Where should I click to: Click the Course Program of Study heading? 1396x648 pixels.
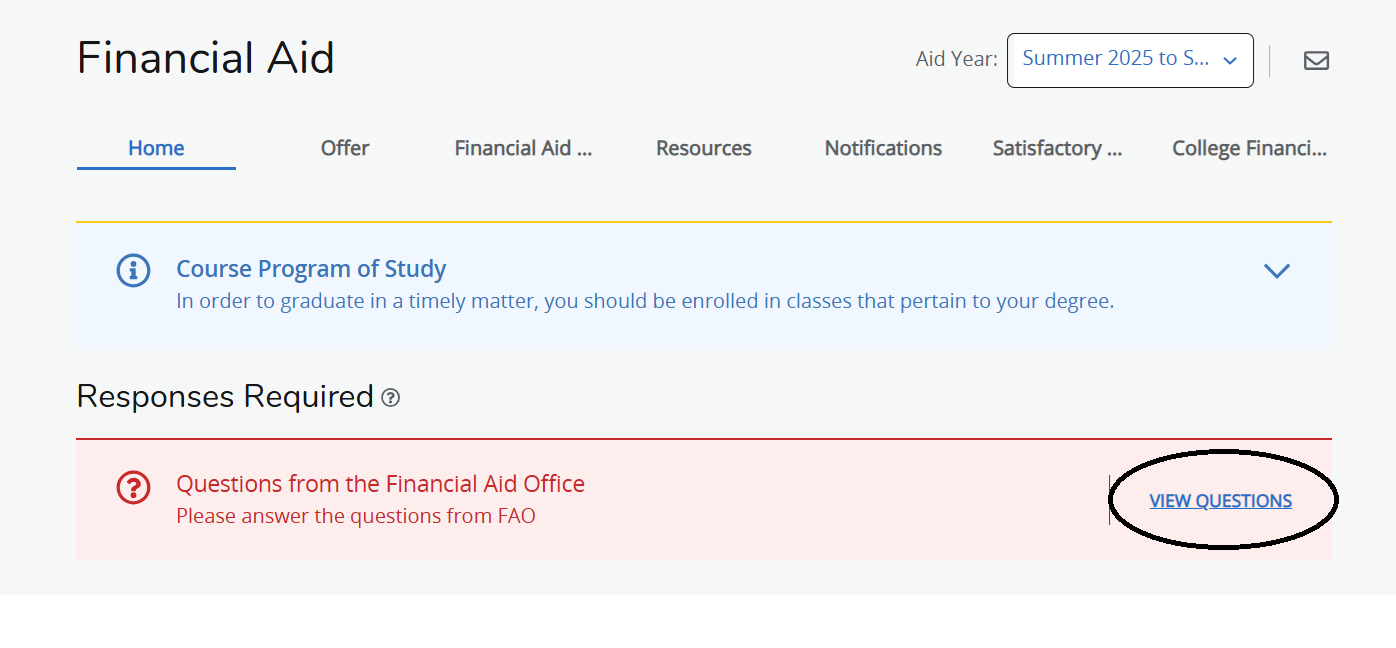[x=311, y=268]
